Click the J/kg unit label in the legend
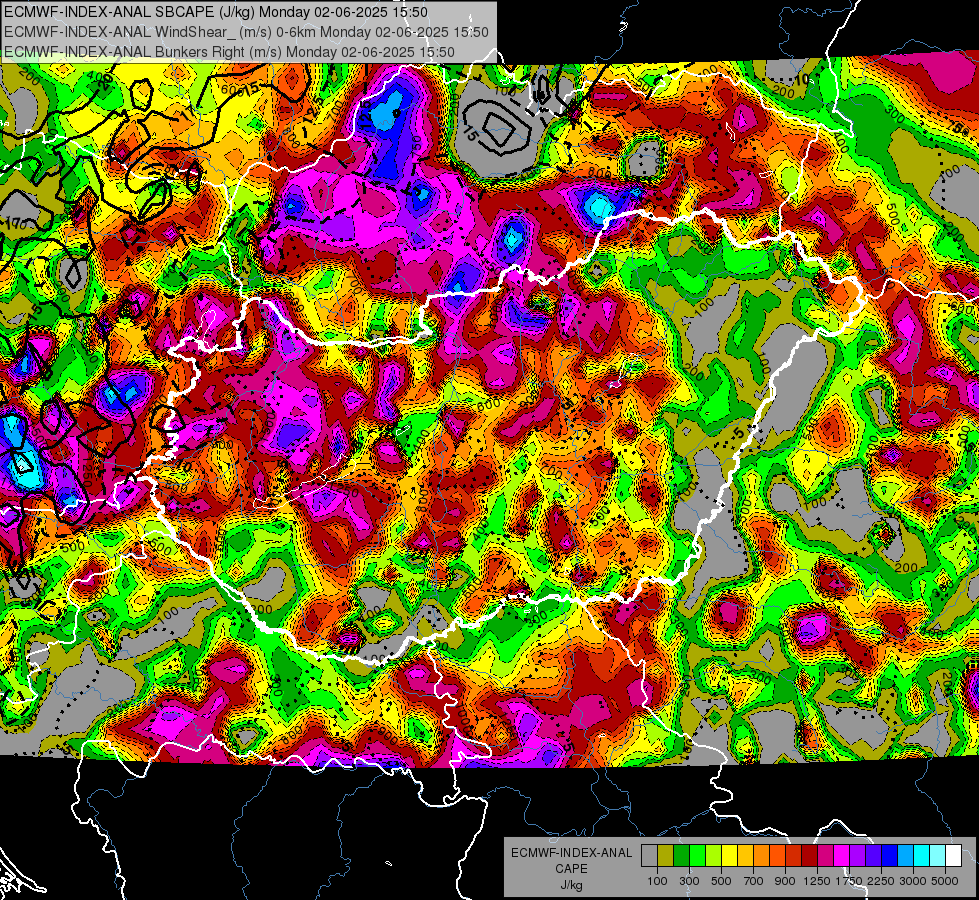The height and width of the screenshot is (900, 979). 571,886
